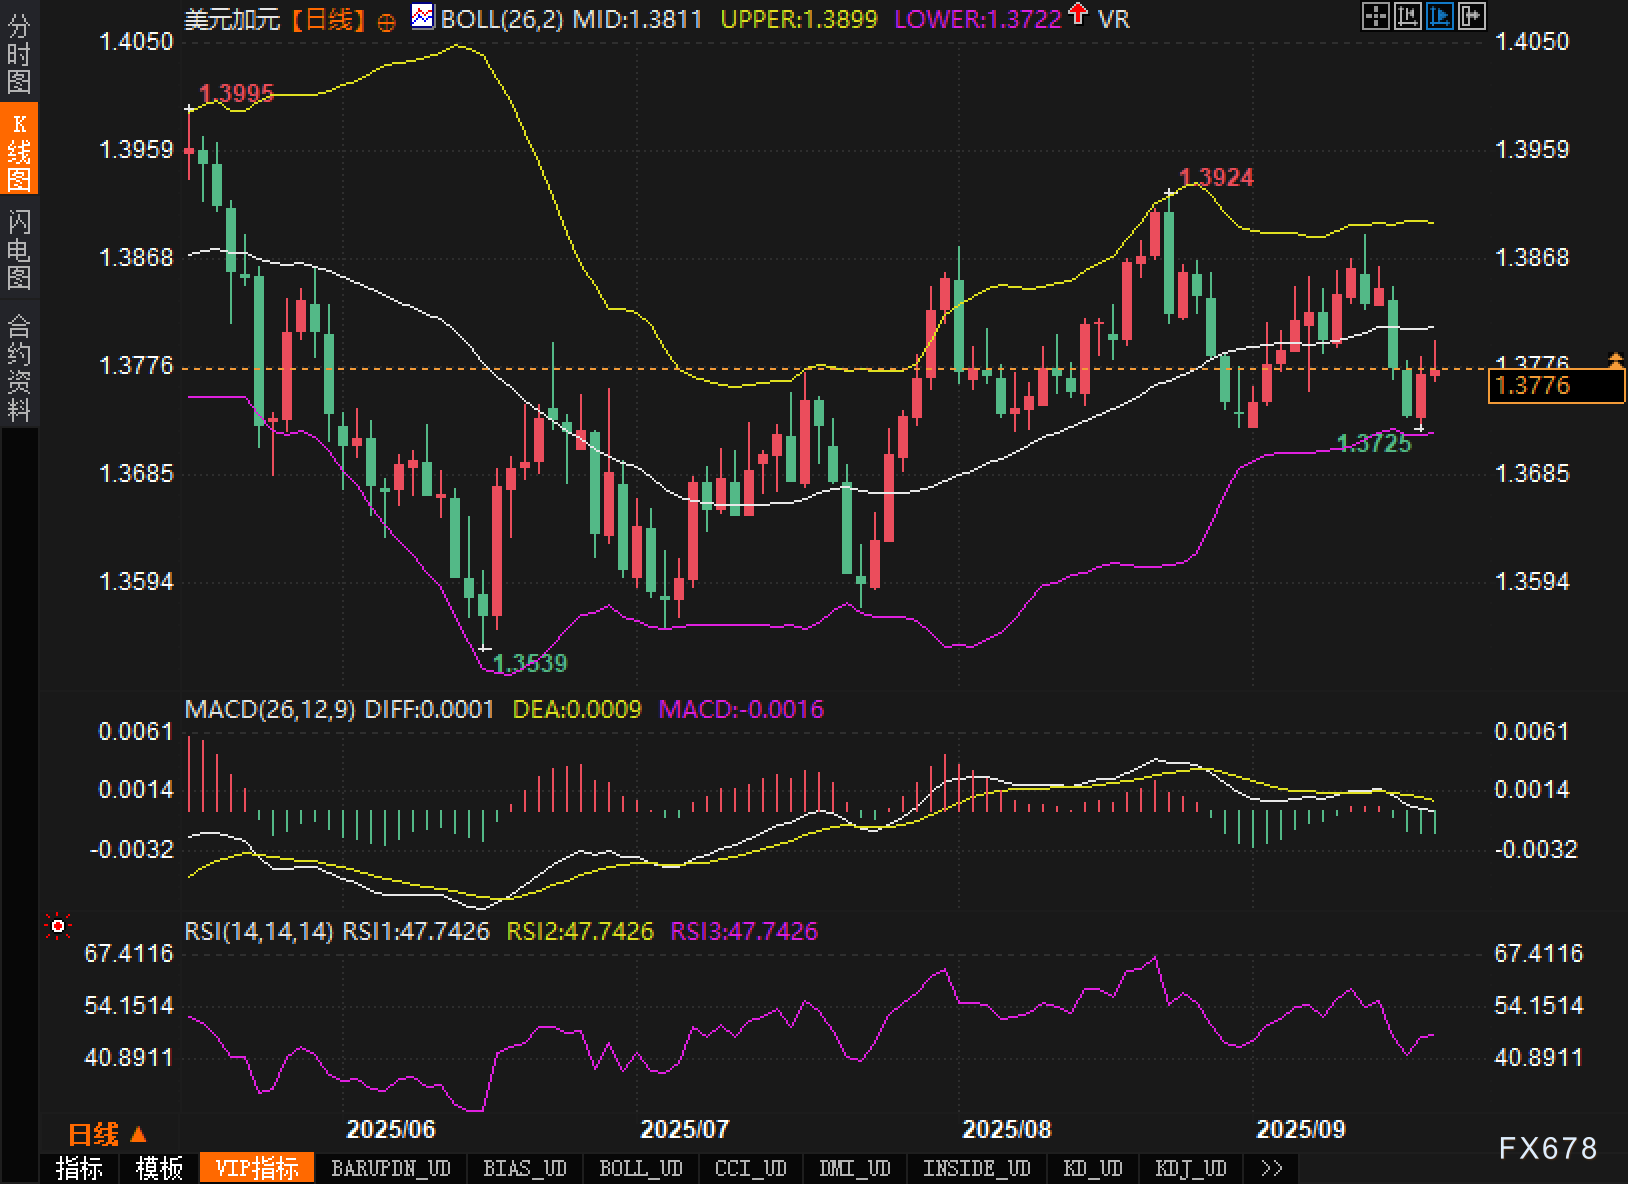Viewport: 1628px width, 1184px height.
Task: Open the 日线 period dropdown at bottom left
Action: click(107, 1134)
